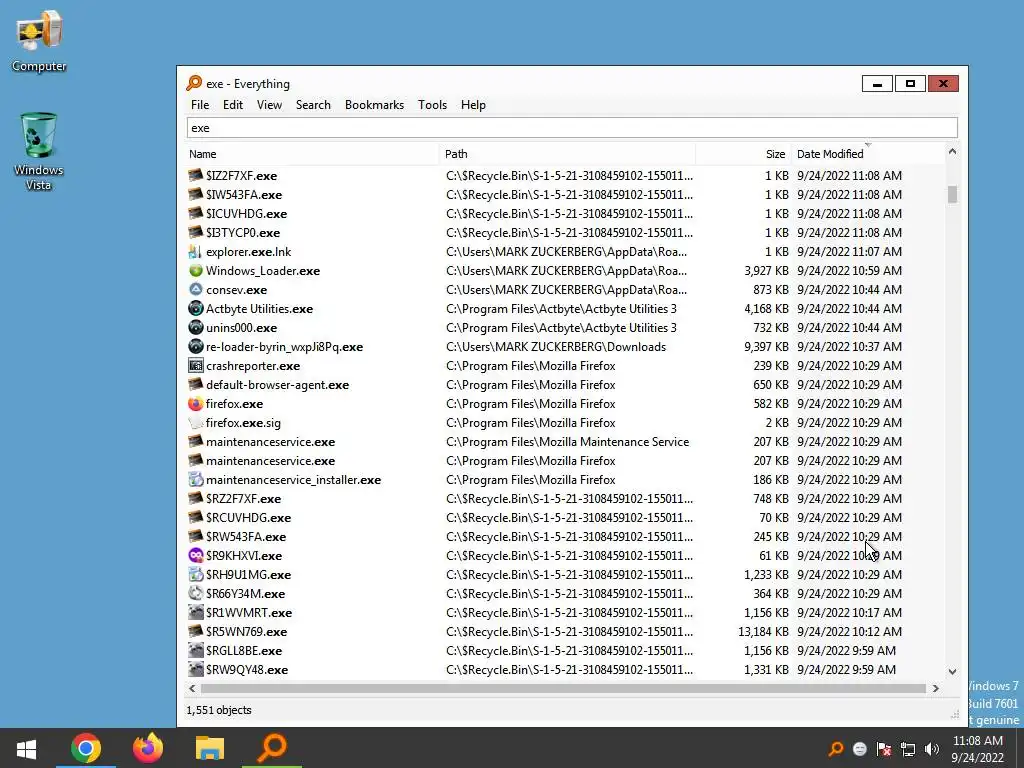Sort results by the Size column
The width and height of the screenshot is (1024, 768).
(x=744, y=154)
